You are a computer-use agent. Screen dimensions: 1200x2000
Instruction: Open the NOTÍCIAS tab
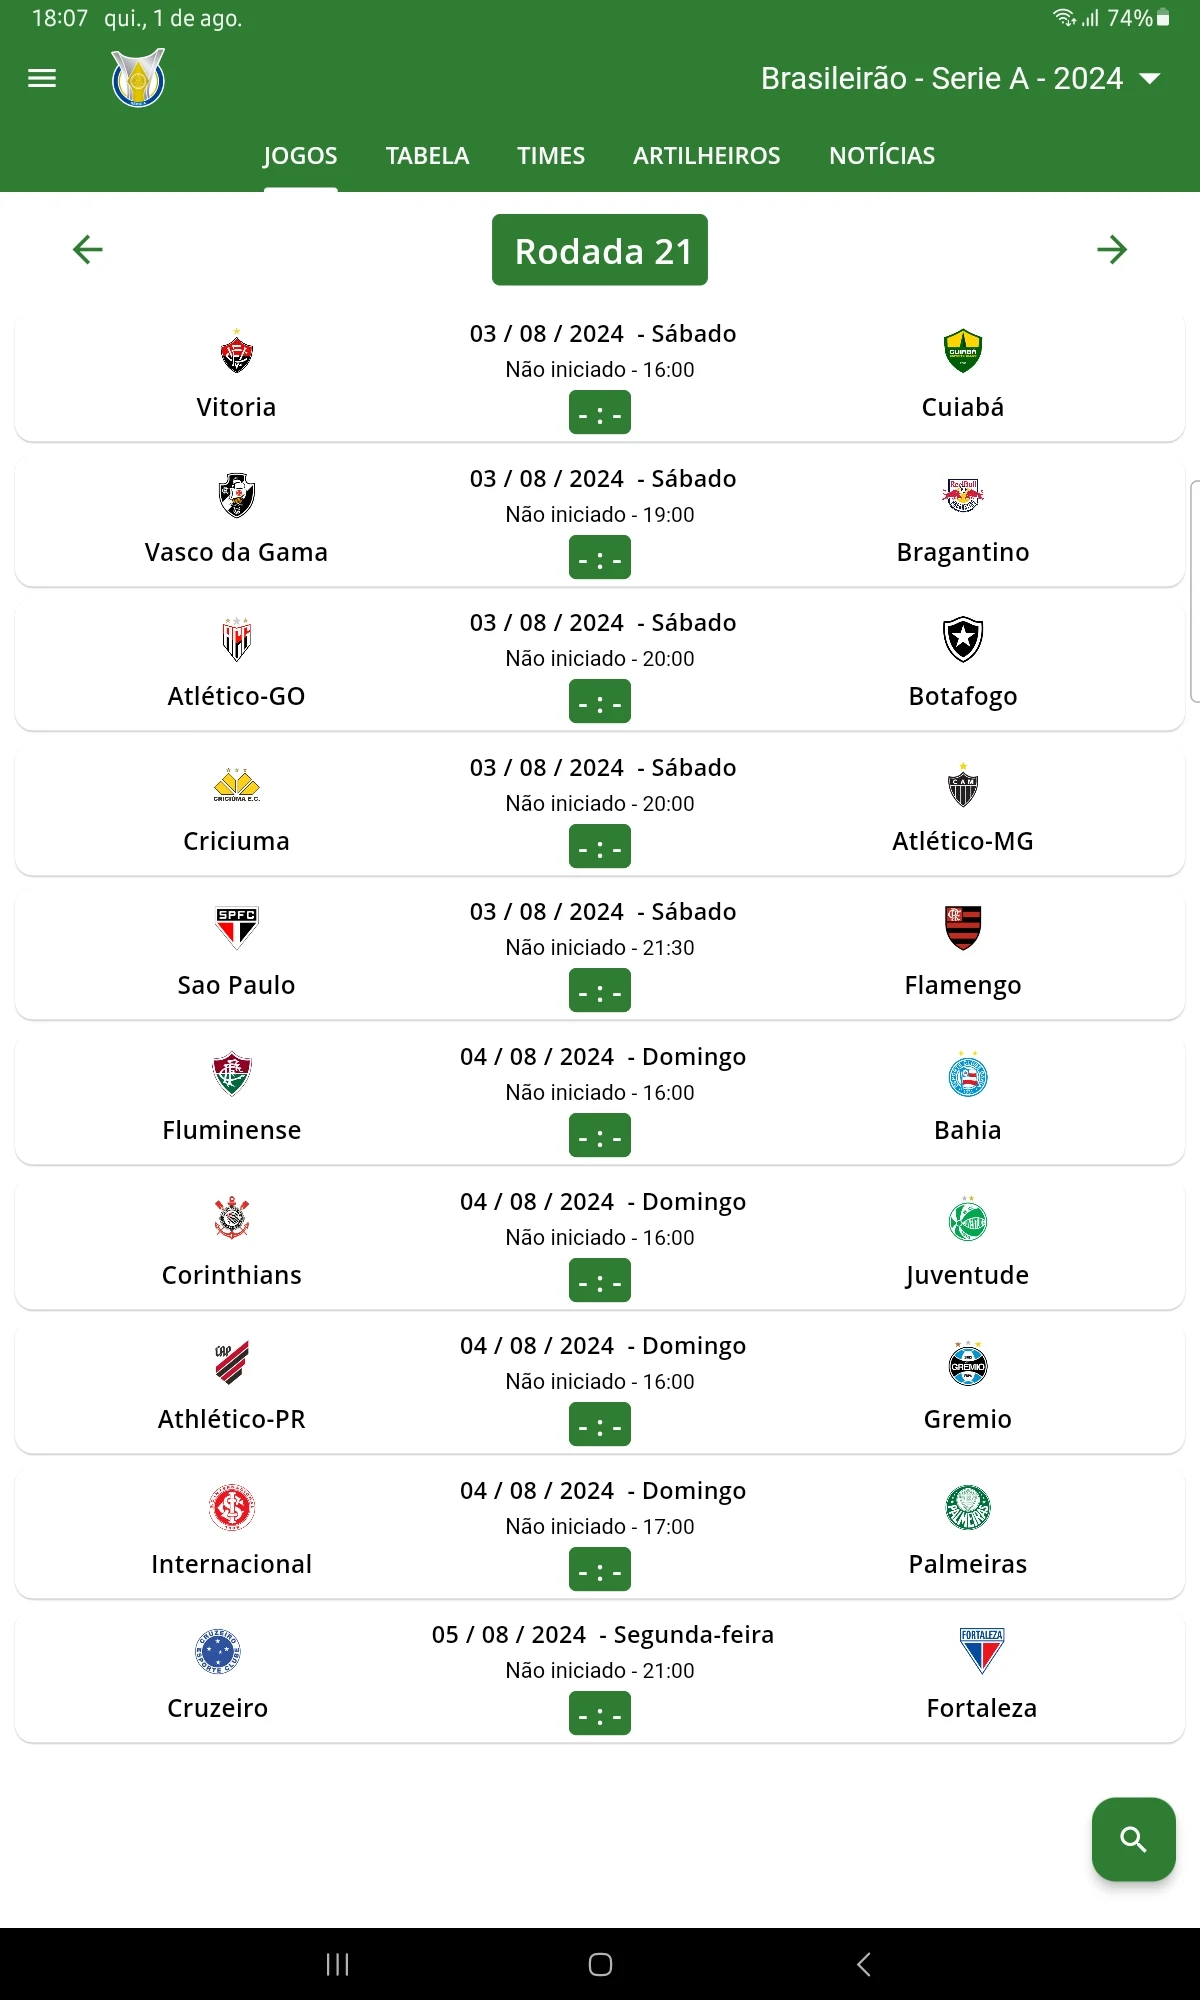pyautogui.click(x=882, y=155)
